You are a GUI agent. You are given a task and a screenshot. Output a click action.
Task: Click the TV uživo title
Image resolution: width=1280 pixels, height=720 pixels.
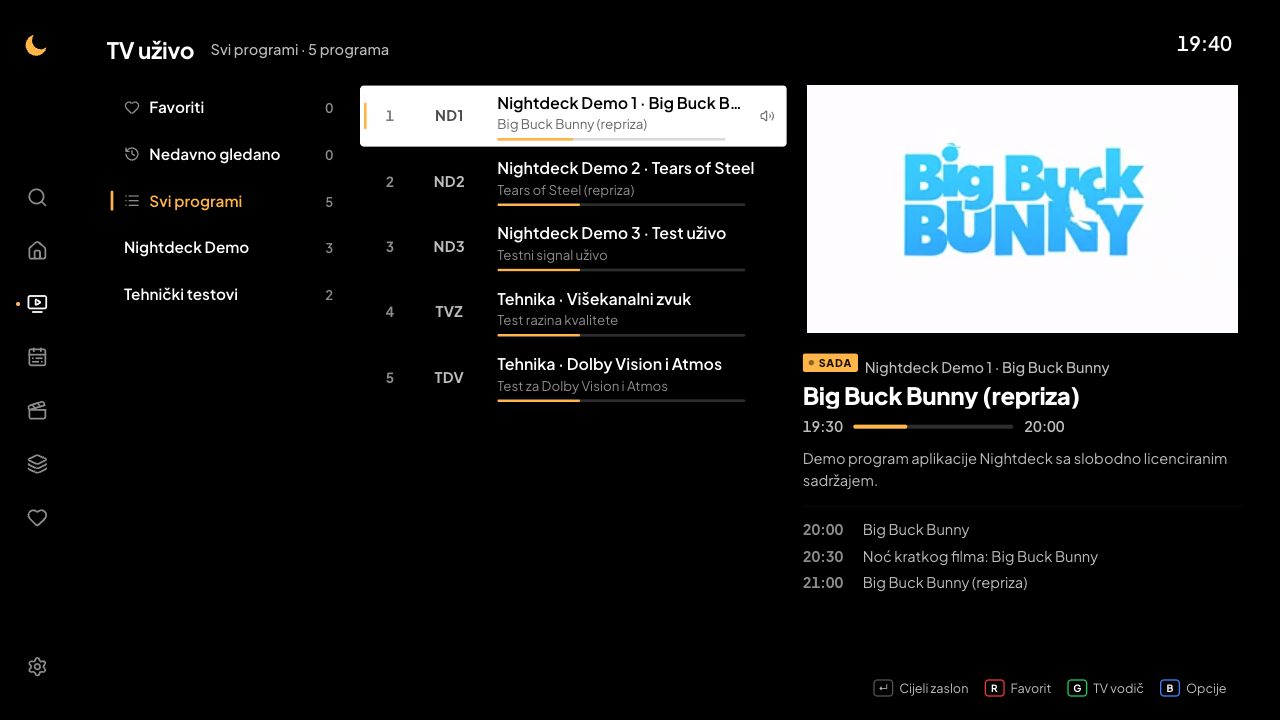[x=150, y=51]
